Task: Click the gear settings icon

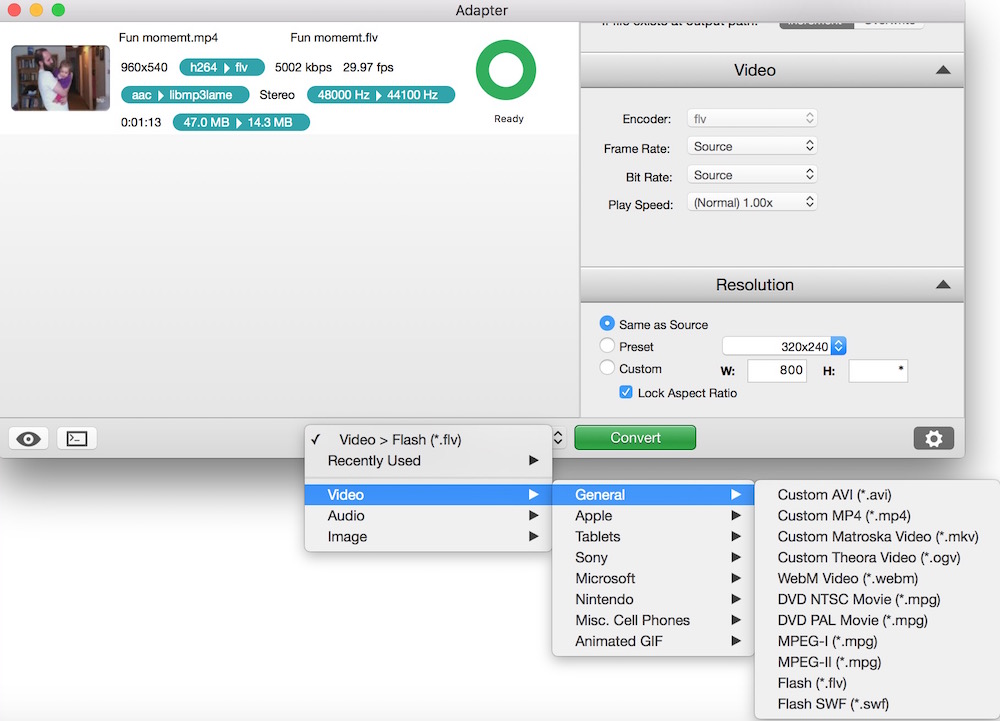Action: click(x=933, y=438)
